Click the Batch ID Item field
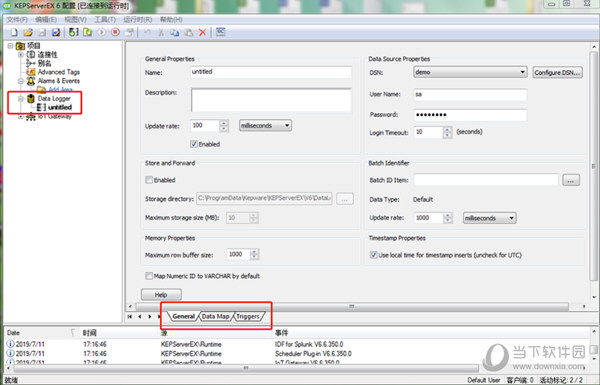Image resolution: width=600 pixels, height=385 pixels. (x=486, y=180)
